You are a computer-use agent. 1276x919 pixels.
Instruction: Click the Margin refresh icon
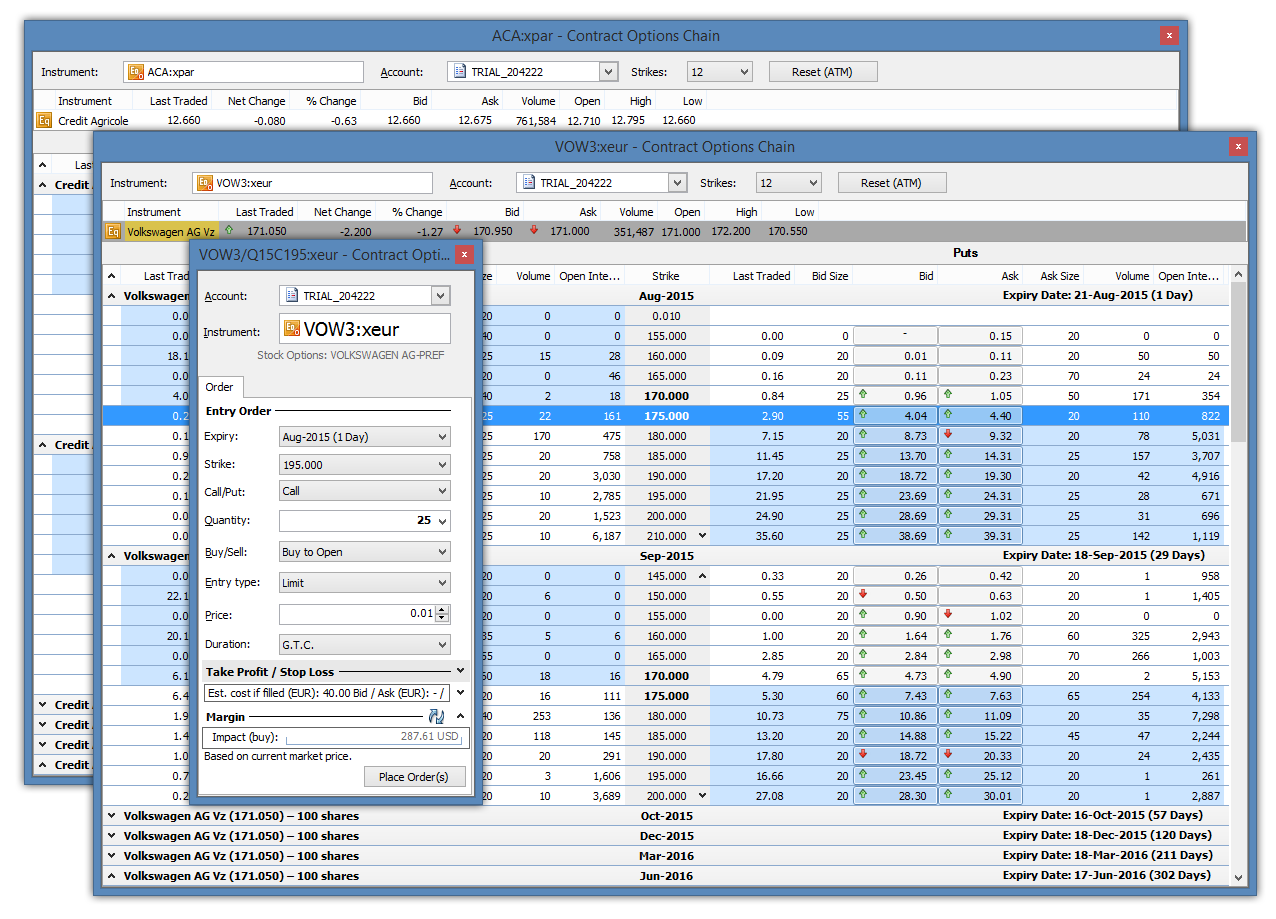pyautogui.click(x=436, y=716)
